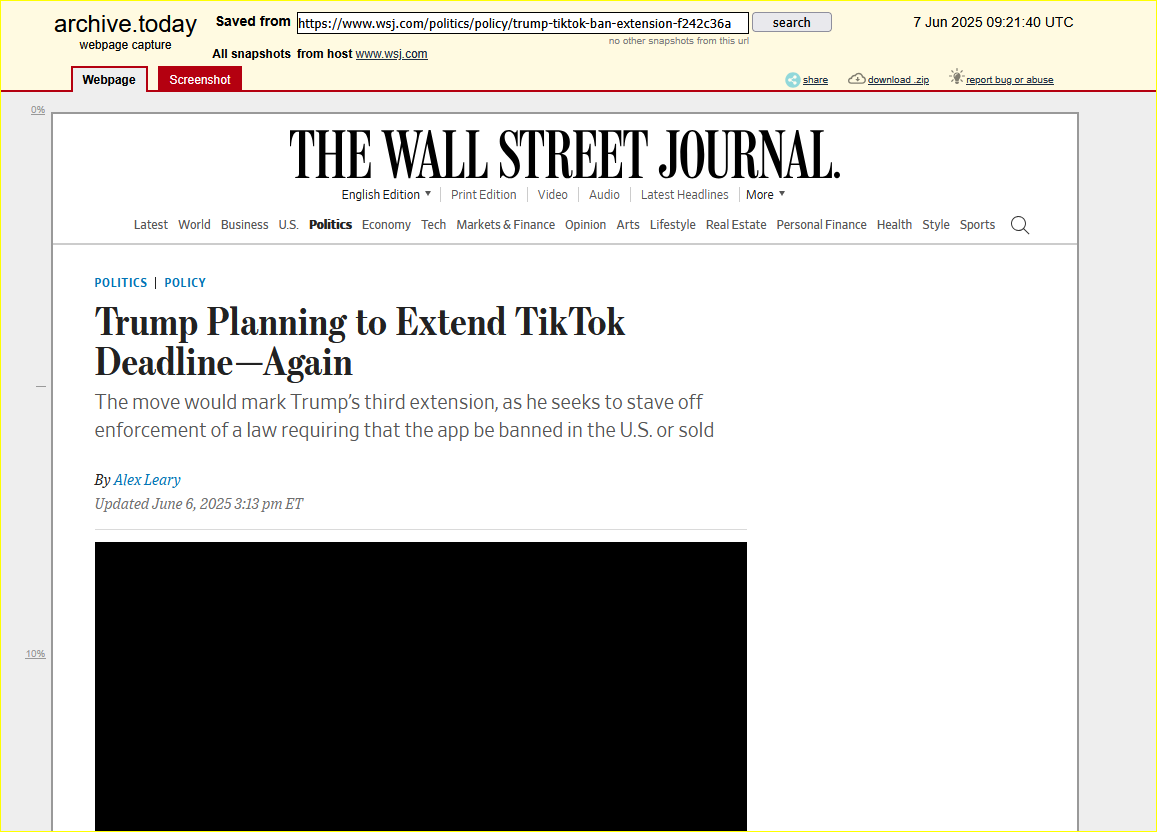The image size is (1157, 832).
Task: Open the www.wsj.com host link
Action: coord(391,54)
